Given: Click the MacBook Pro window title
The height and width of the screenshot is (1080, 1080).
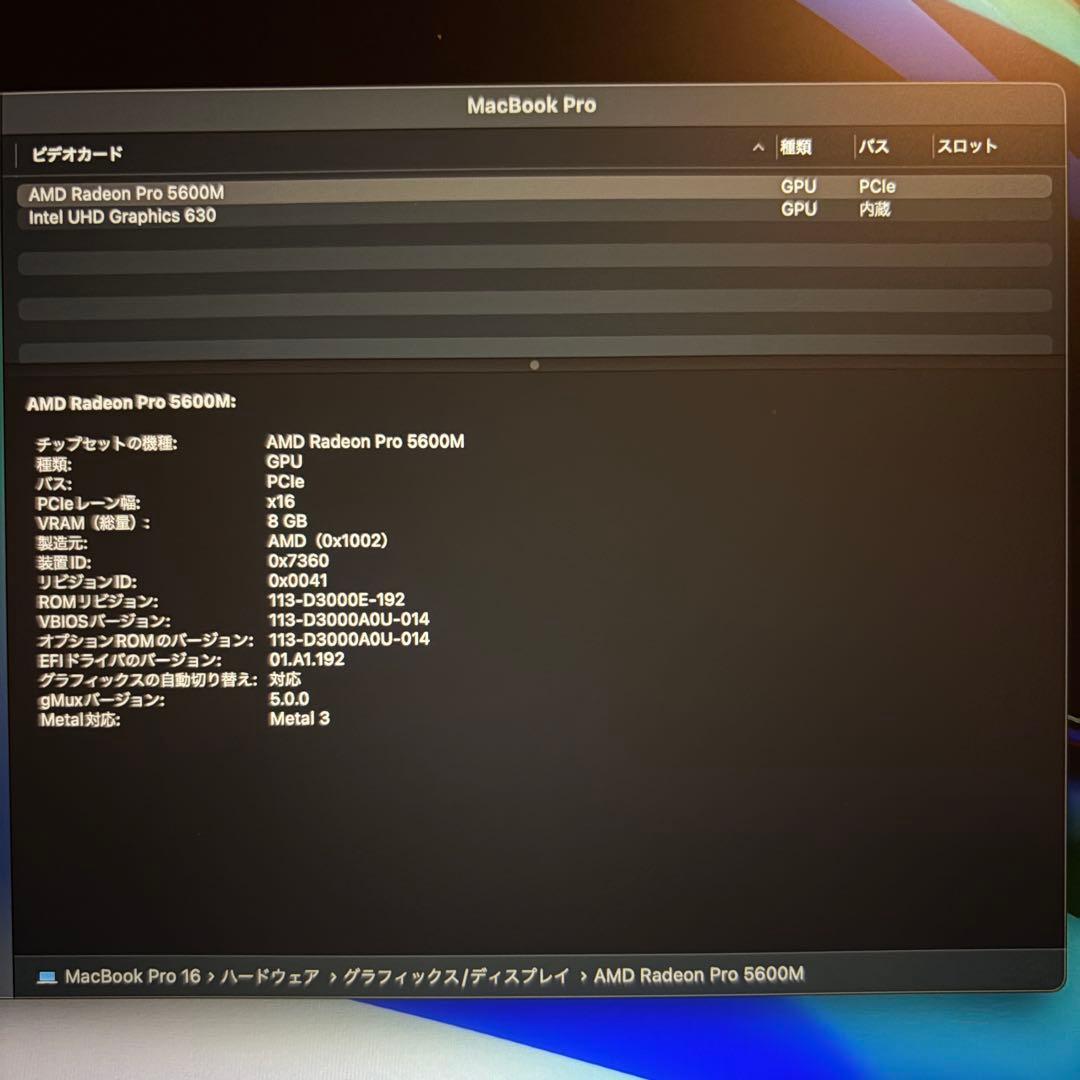Looking at the screenshot, I should (531, 105).
